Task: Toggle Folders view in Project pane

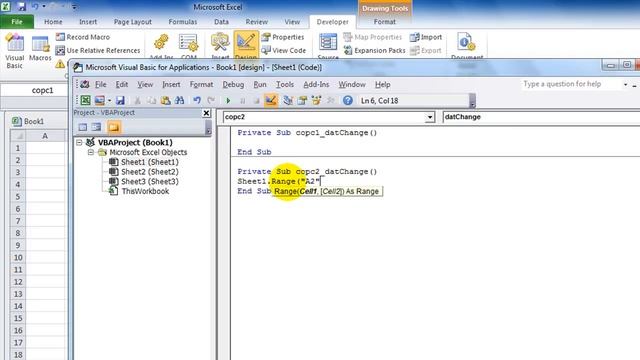Action: (x=114, y=127)
